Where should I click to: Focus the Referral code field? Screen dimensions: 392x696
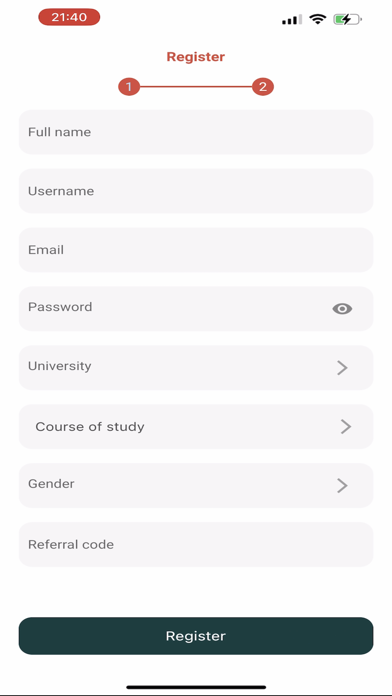coord(196,545)
